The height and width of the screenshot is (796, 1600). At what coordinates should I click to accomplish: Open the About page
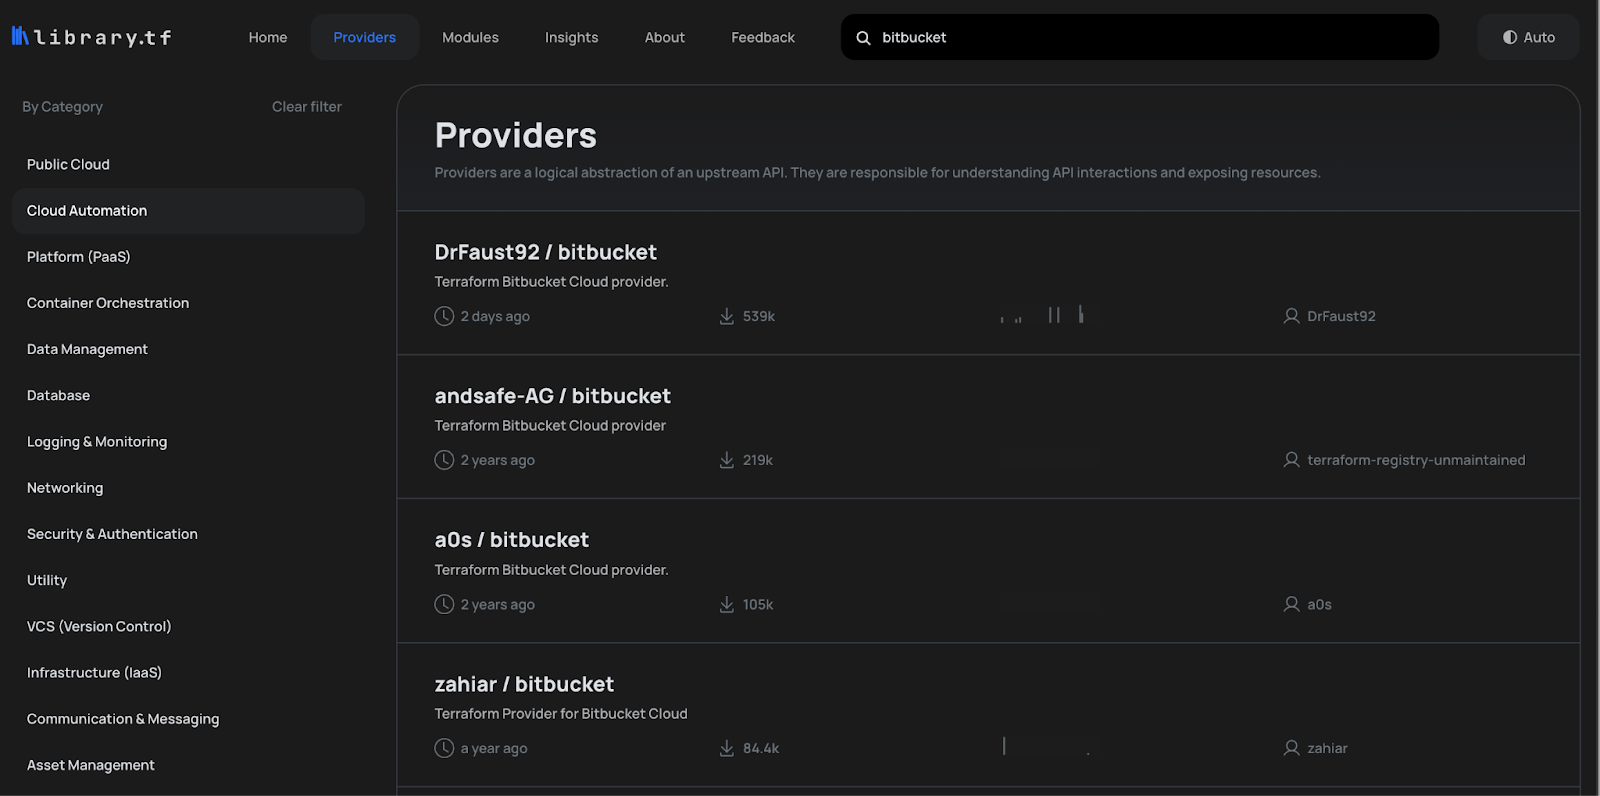(665, 37)
